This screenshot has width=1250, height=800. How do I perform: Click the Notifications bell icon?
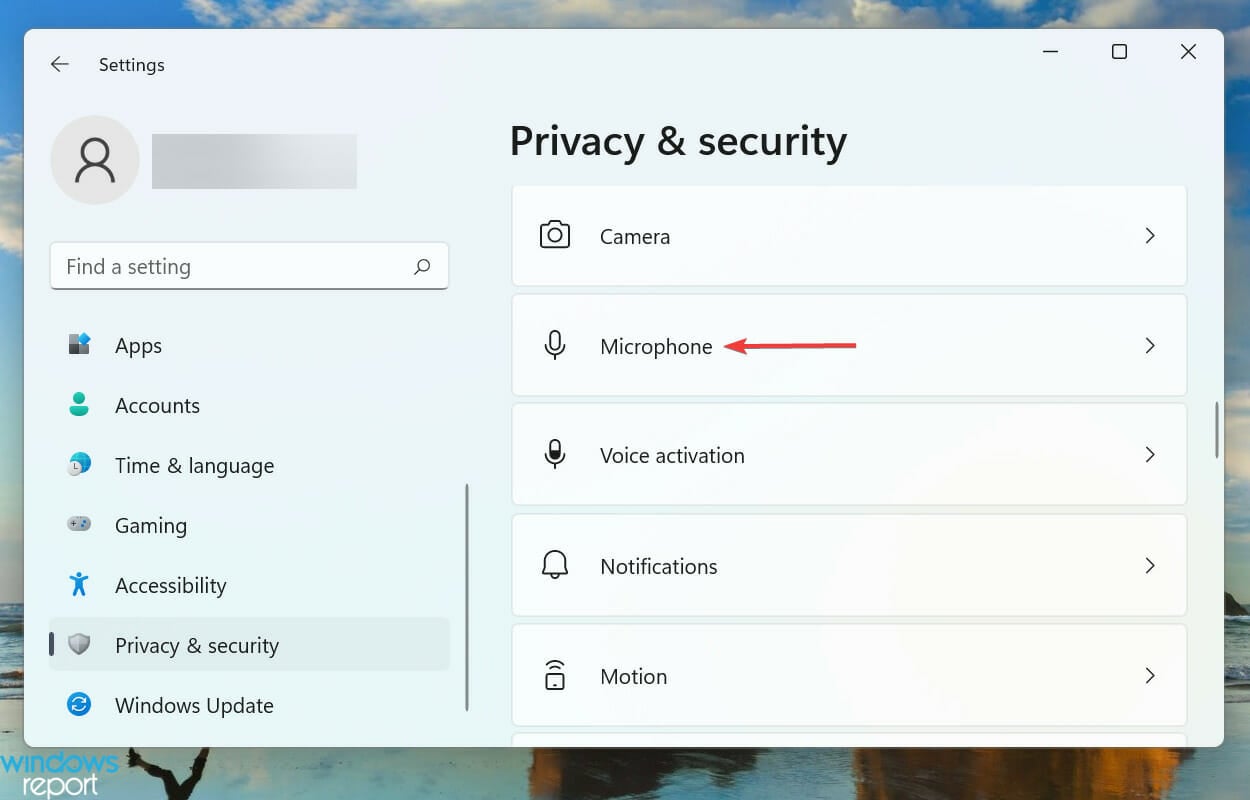point(555,565)
